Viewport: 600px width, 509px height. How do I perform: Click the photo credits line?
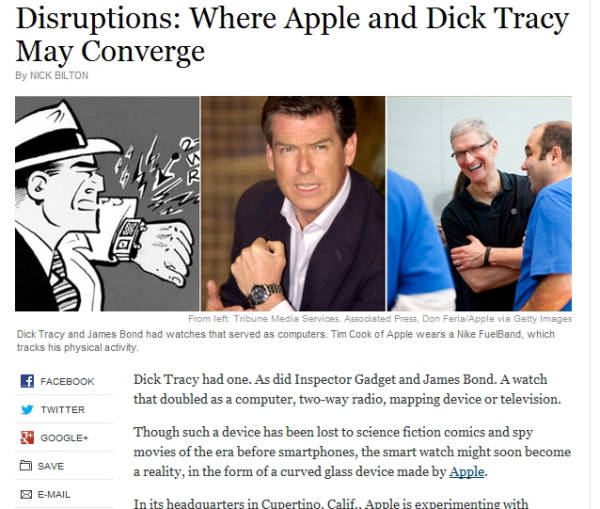tap(380, 318)
